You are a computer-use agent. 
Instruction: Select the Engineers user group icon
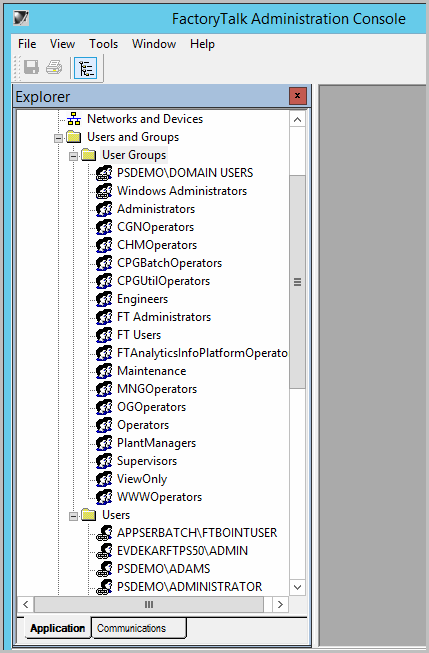coord(104,299)
